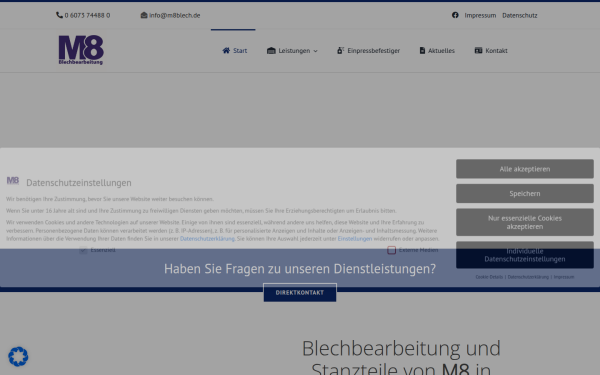Click 'Blechbearbeitung und' headline text
600x375 pixels.
pos(401,348)
